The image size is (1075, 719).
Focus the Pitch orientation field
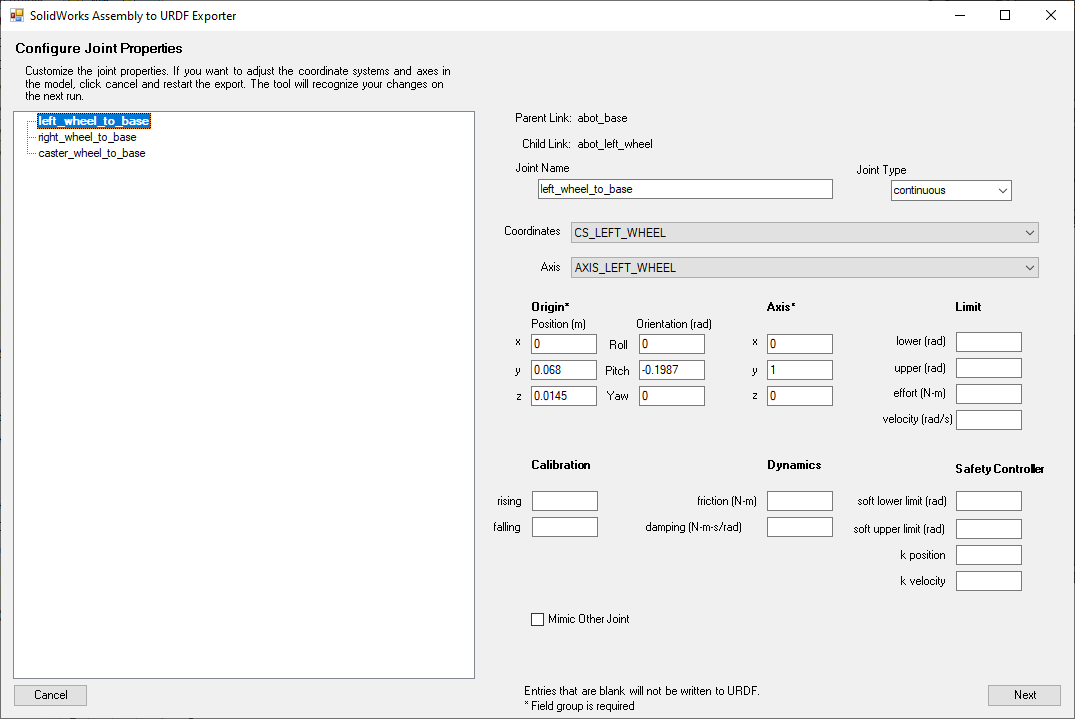click(671, 370)
